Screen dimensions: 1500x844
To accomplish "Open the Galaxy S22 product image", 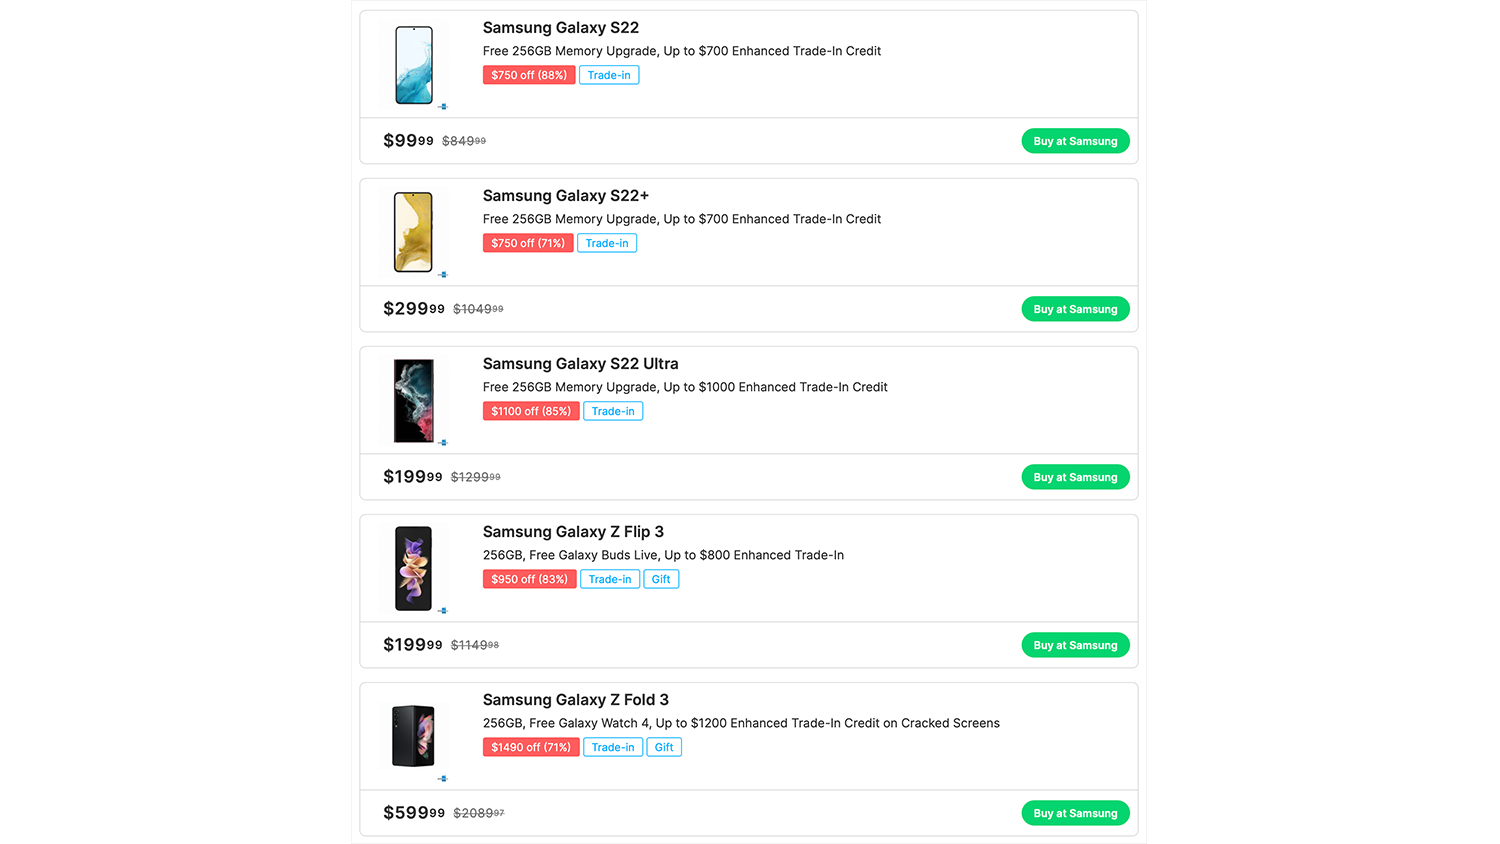I will click(x=414, y=65).
